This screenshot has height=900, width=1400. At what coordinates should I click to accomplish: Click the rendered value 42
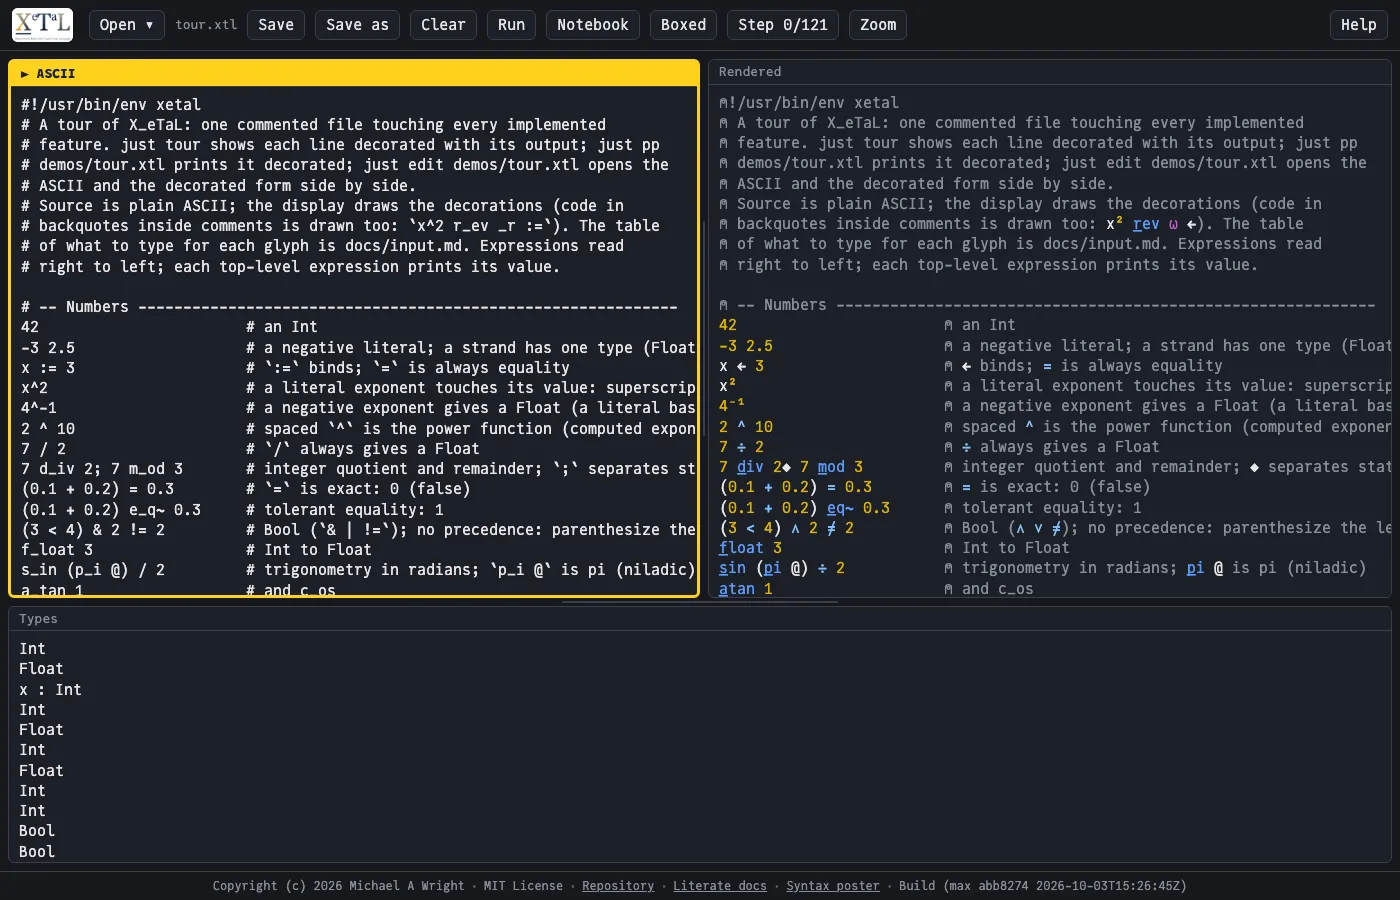tap(728, 325)
